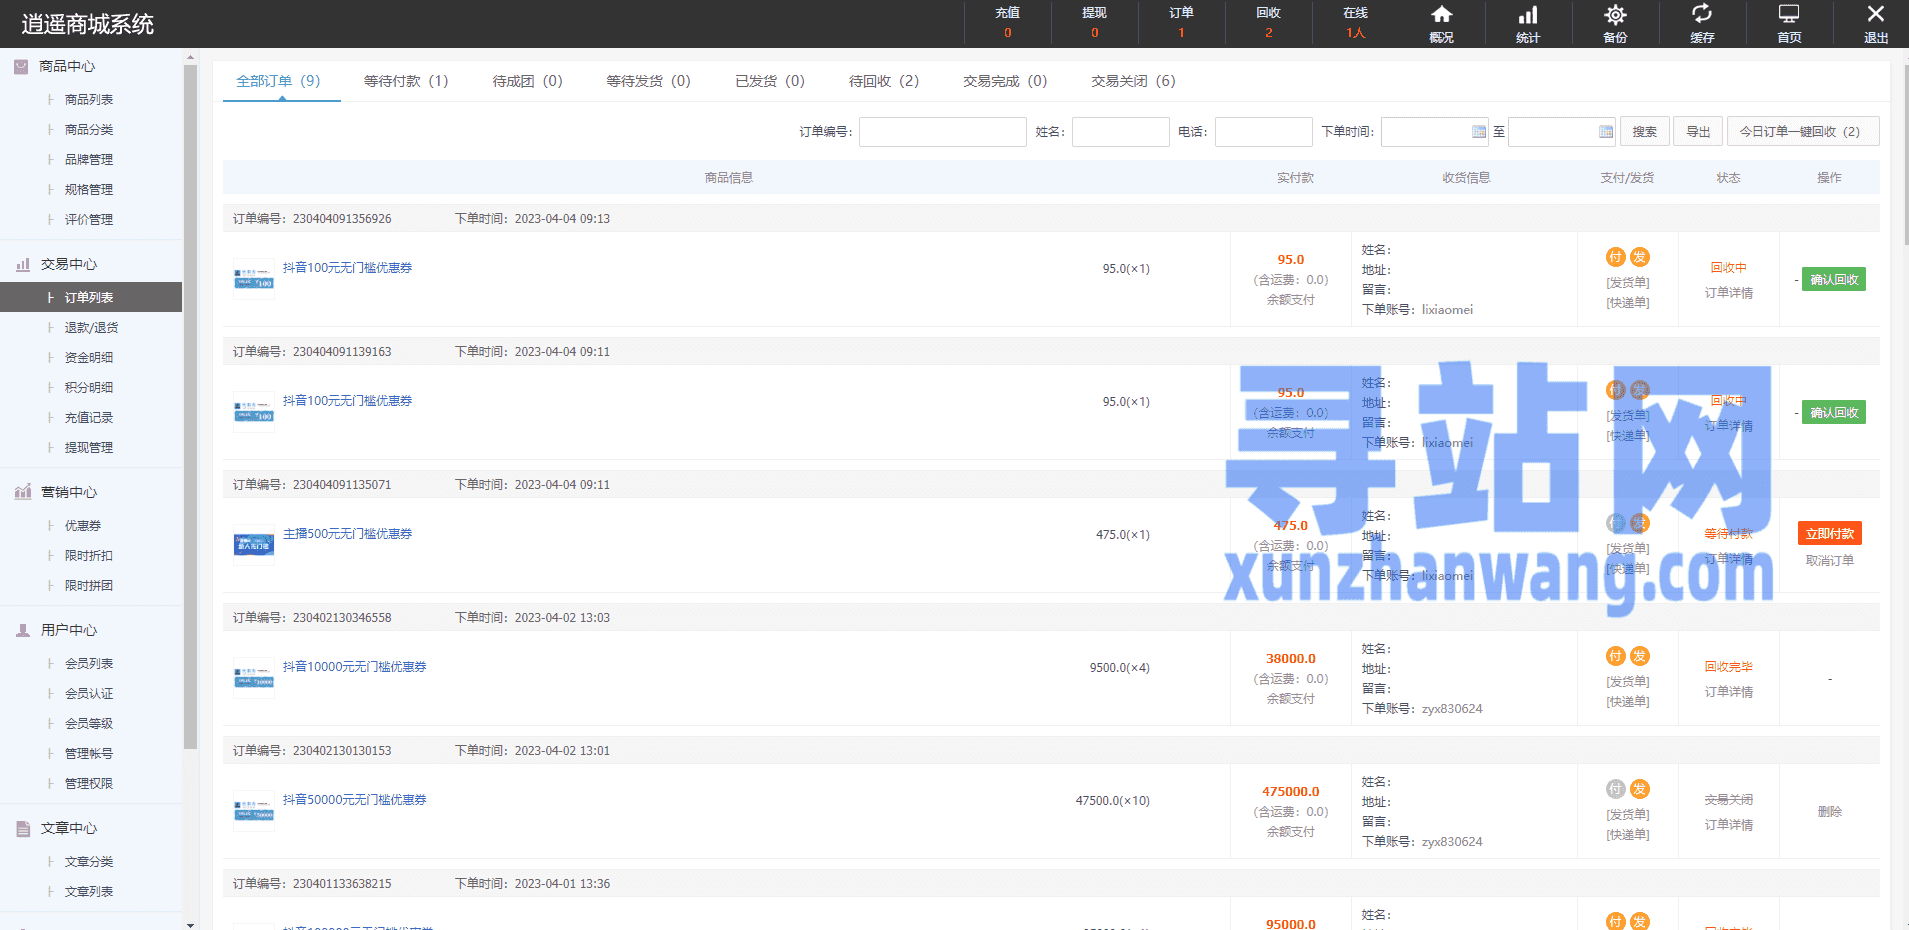Click 发 icon on order 230402130130153
Image resolution: width=1909 pixels, height=930 pixels.
(x=1640, y=789)
